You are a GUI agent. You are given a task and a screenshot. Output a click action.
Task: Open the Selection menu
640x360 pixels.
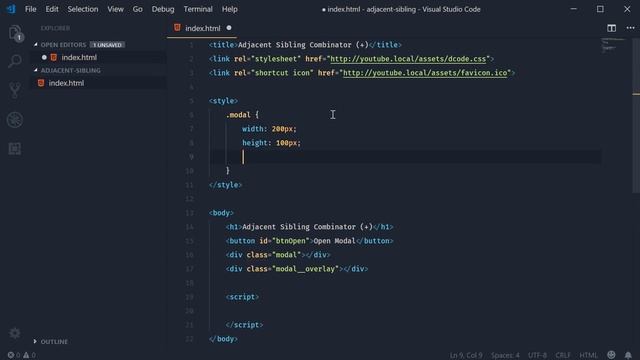point(83,9)
